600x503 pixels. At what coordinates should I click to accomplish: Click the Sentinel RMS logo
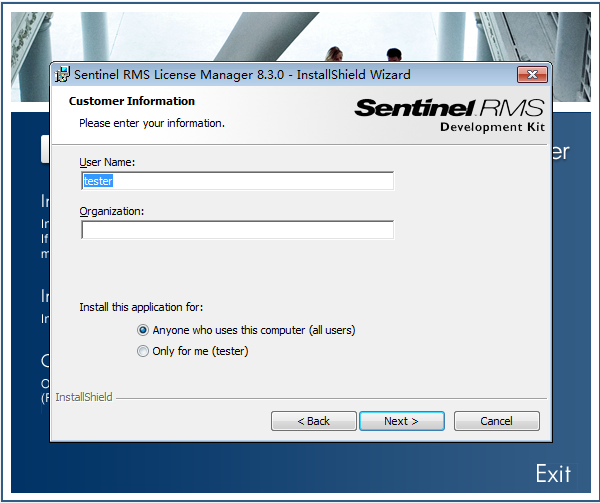point(449,108)
